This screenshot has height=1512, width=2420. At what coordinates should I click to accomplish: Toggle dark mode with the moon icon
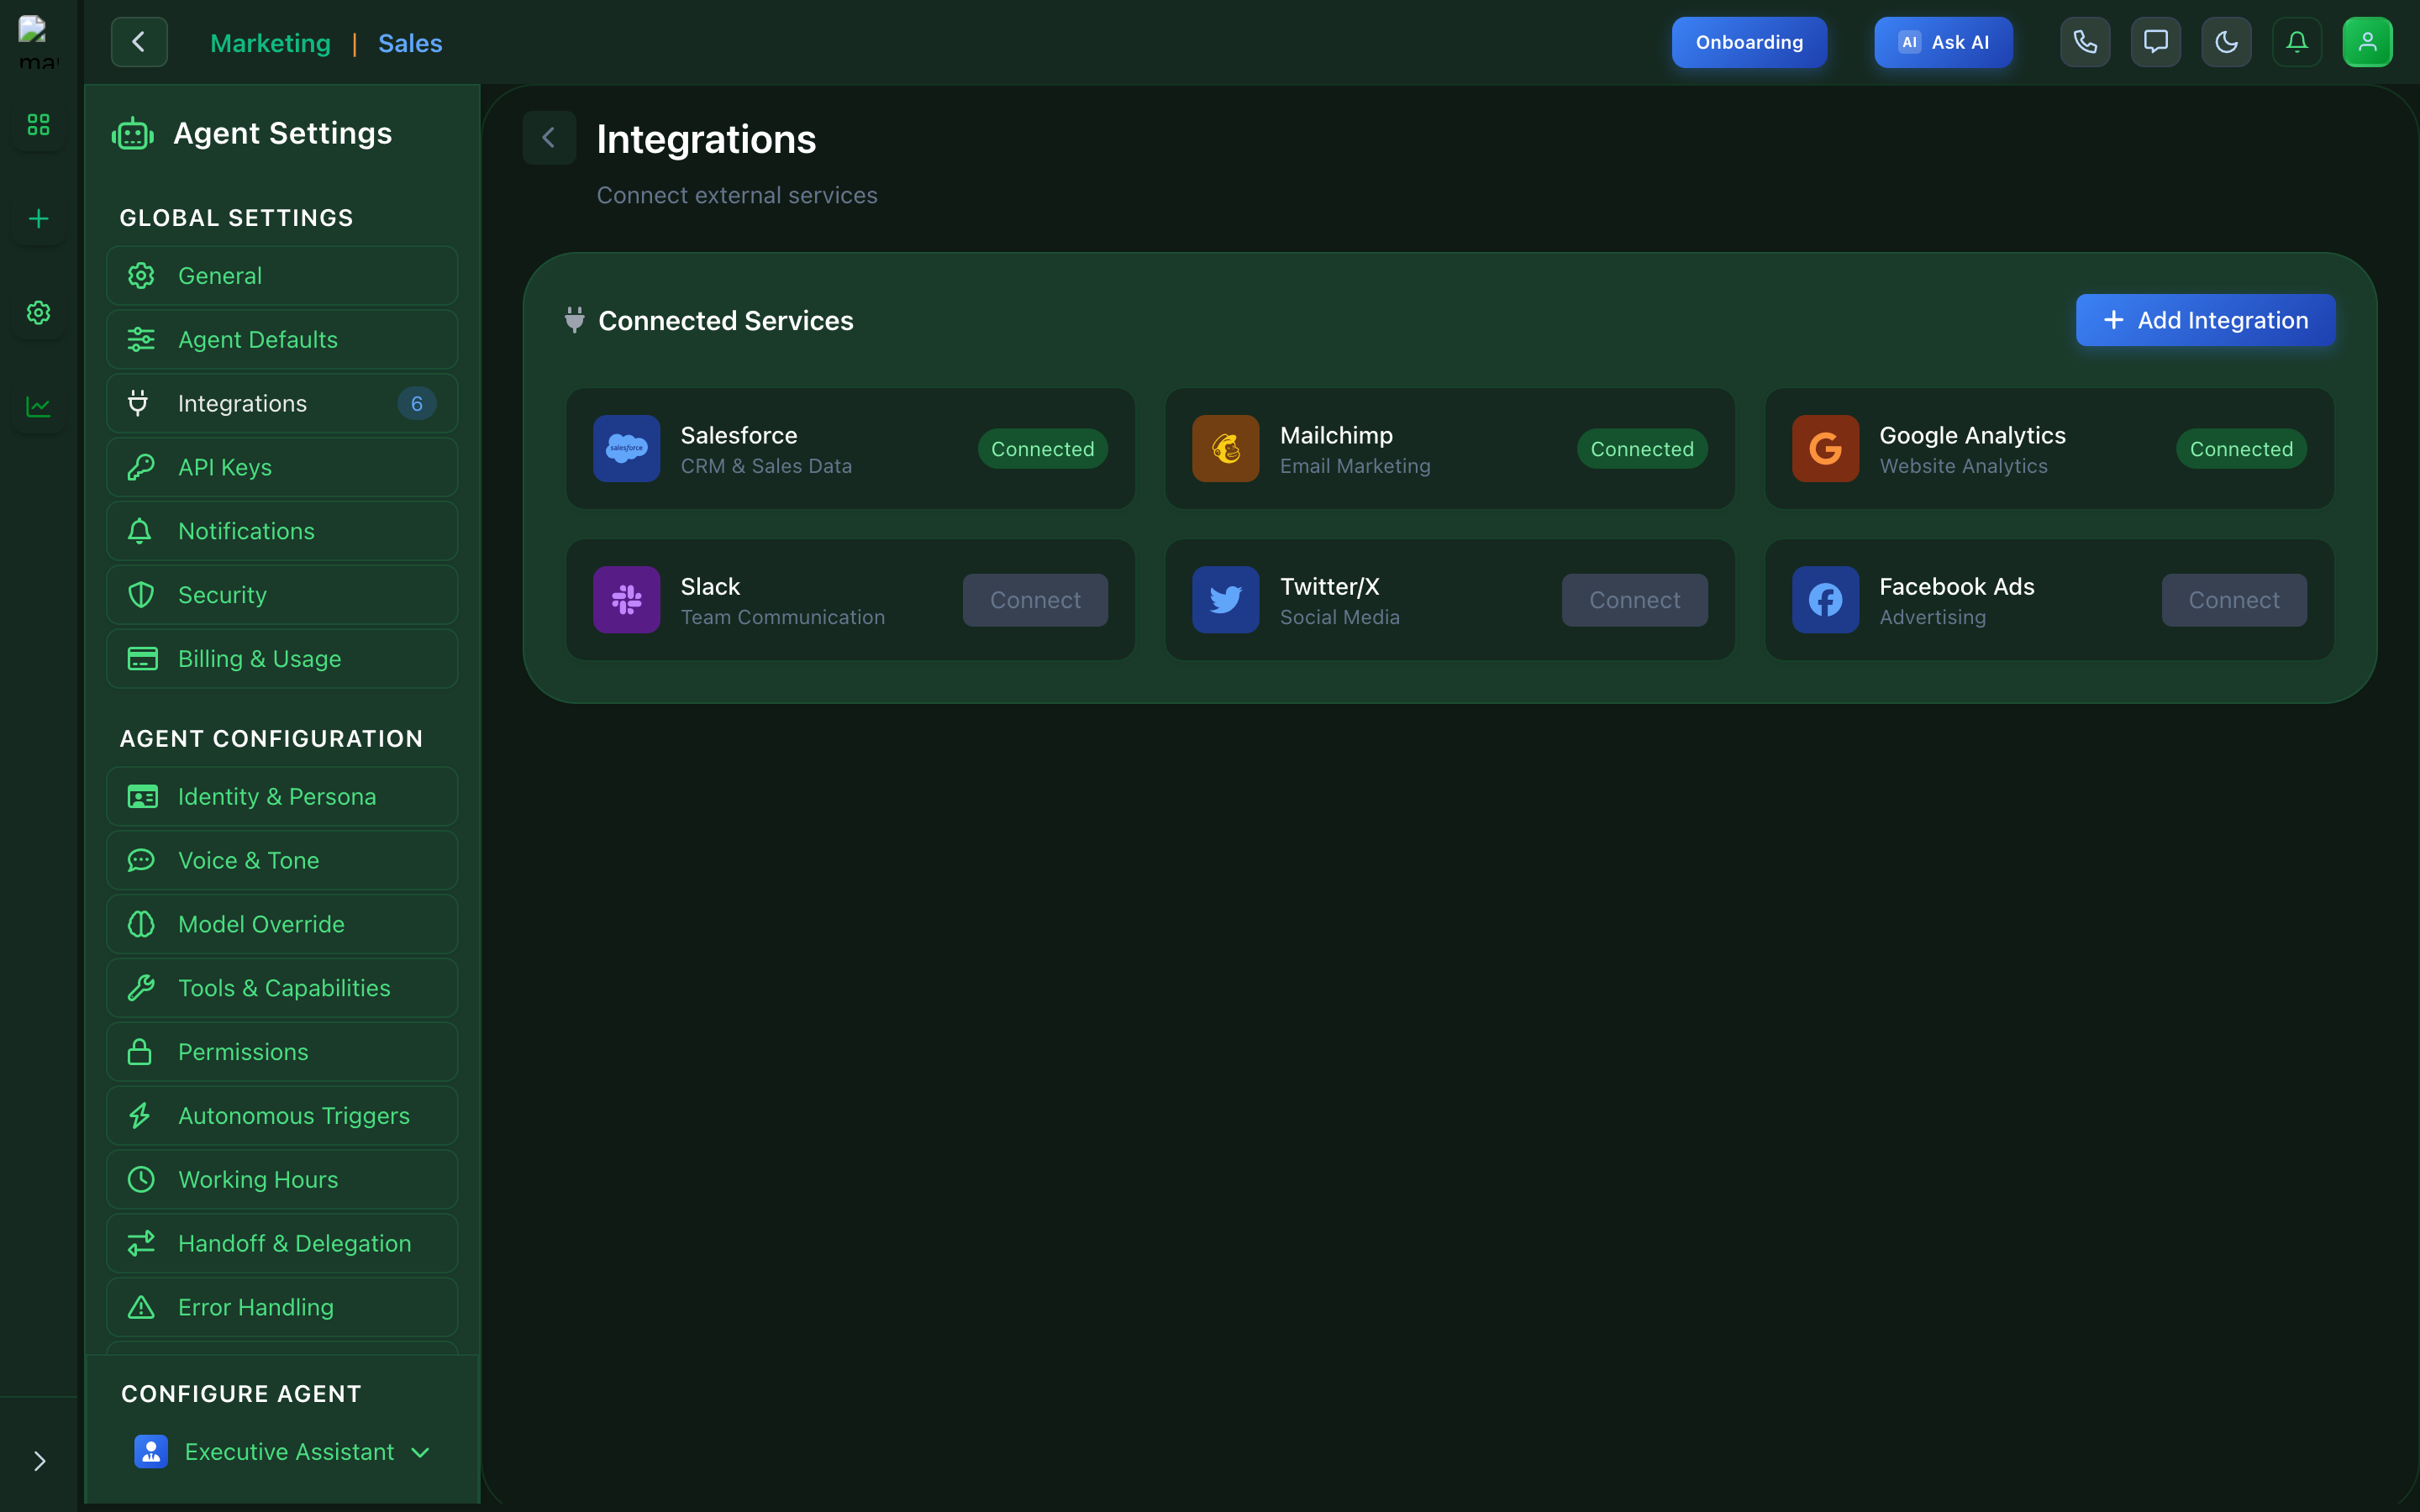click(x=2226, y=42)
